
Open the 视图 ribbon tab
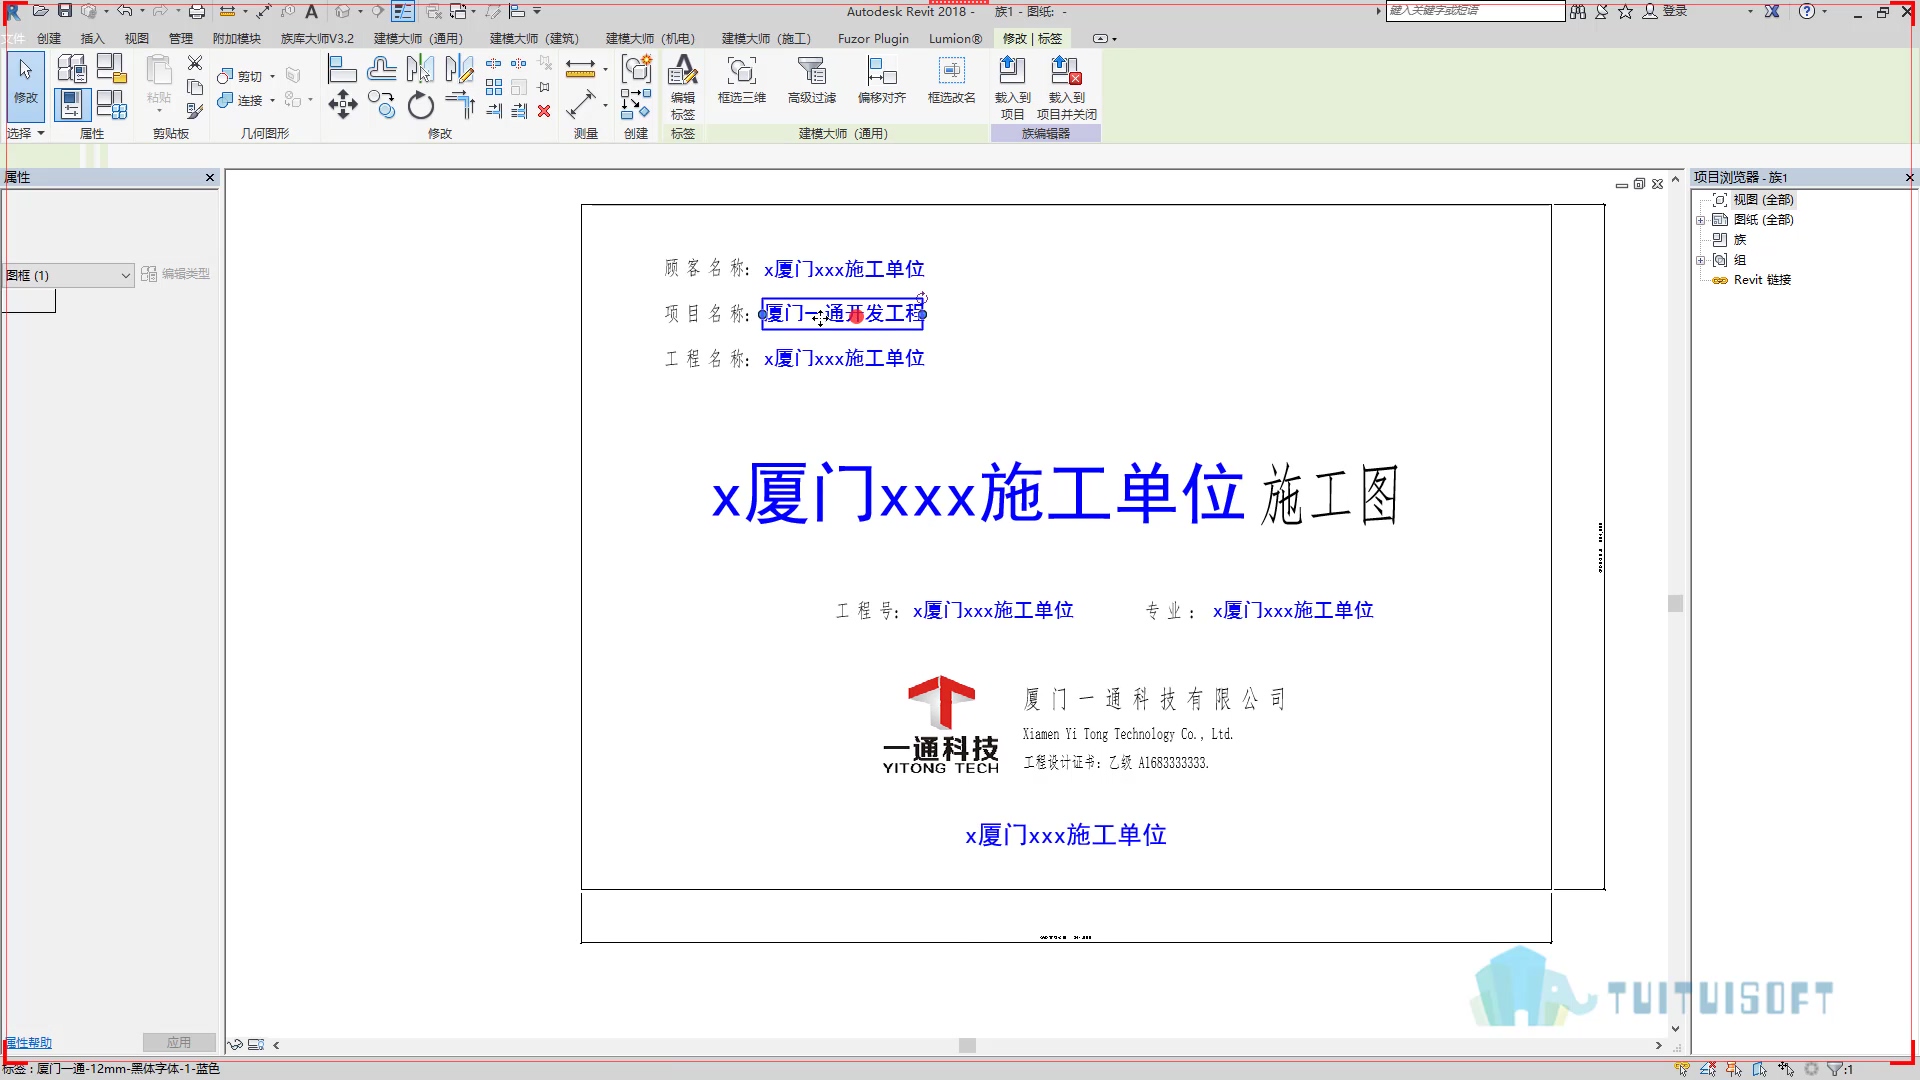click(x=137, y=39)
